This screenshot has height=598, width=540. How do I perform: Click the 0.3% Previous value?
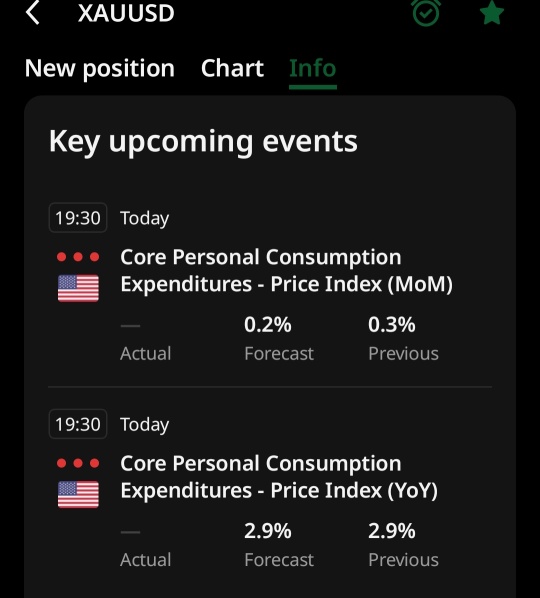392,325
